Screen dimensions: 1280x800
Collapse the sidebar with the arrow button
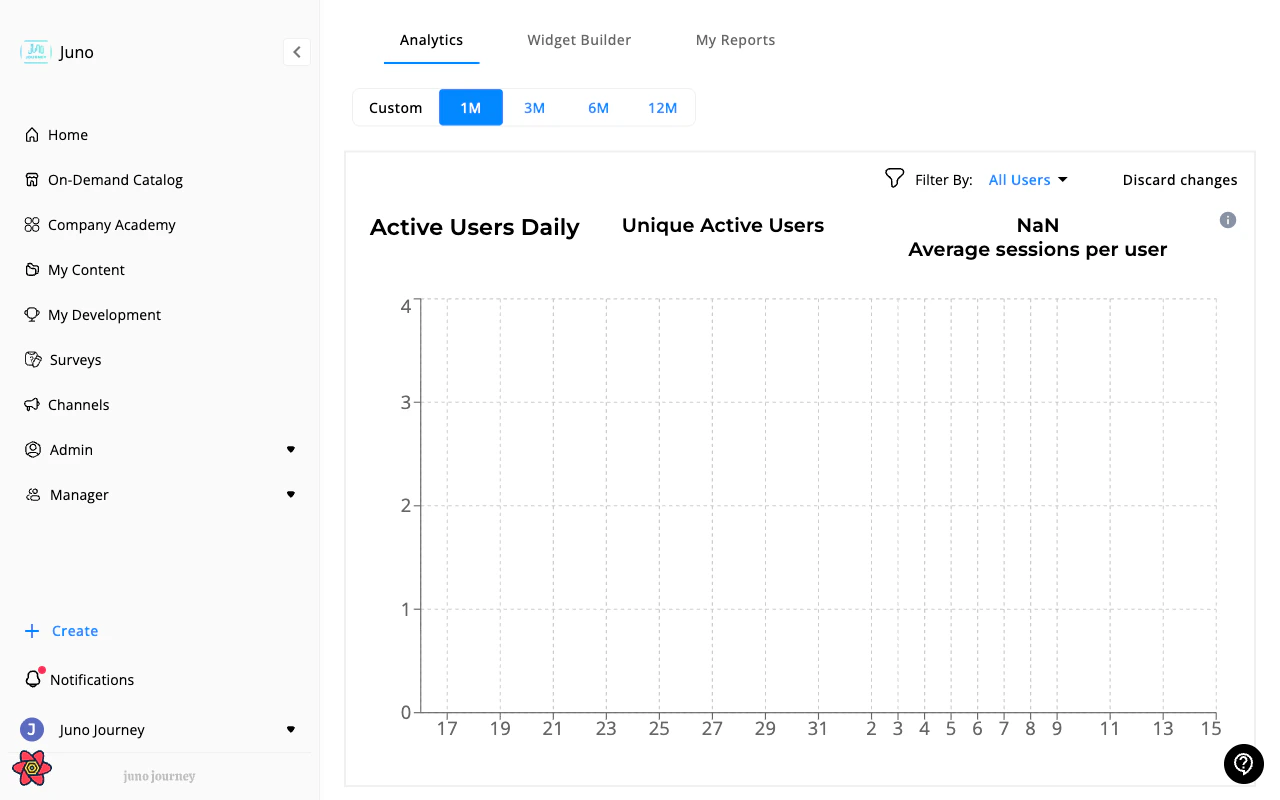296,51
